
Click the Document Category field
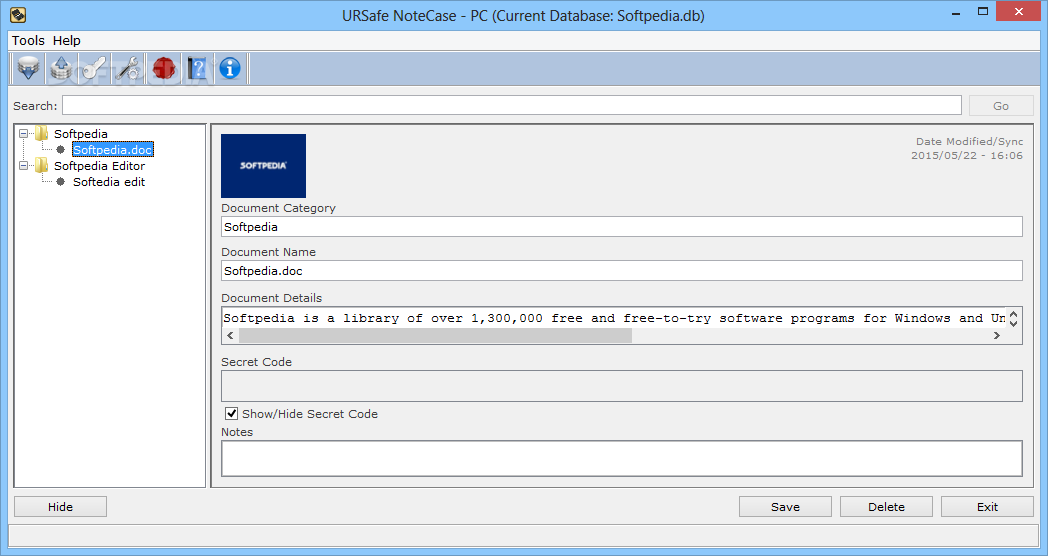[622, 227]
